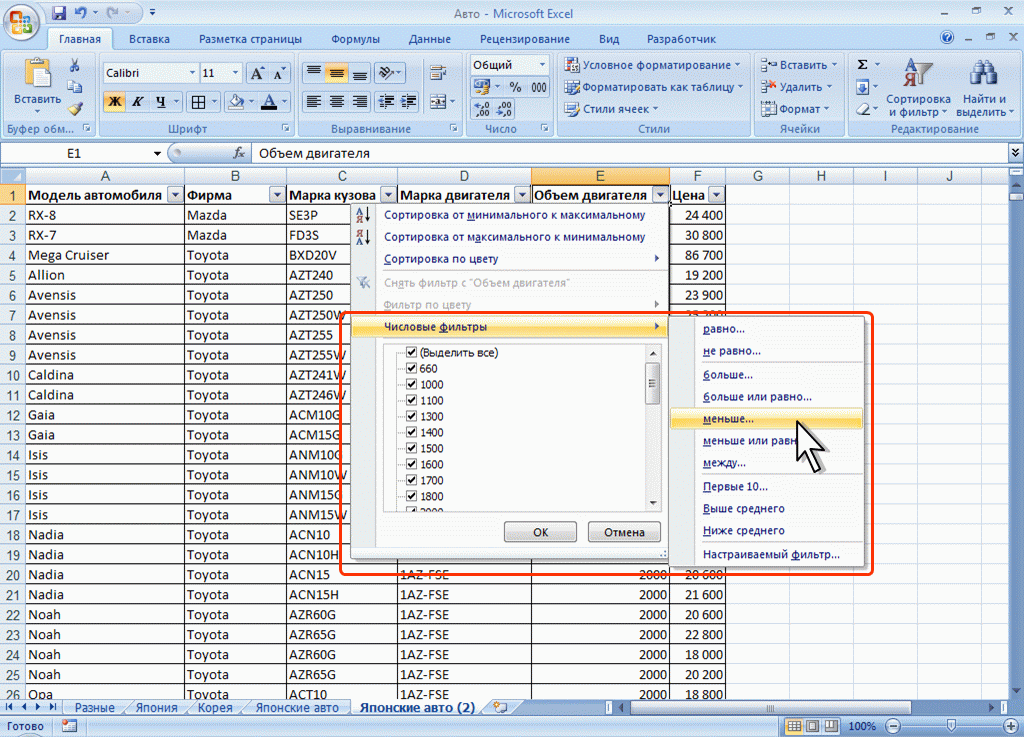Decrease font size button
The image size is (1024, 737).
coord(279,73)
